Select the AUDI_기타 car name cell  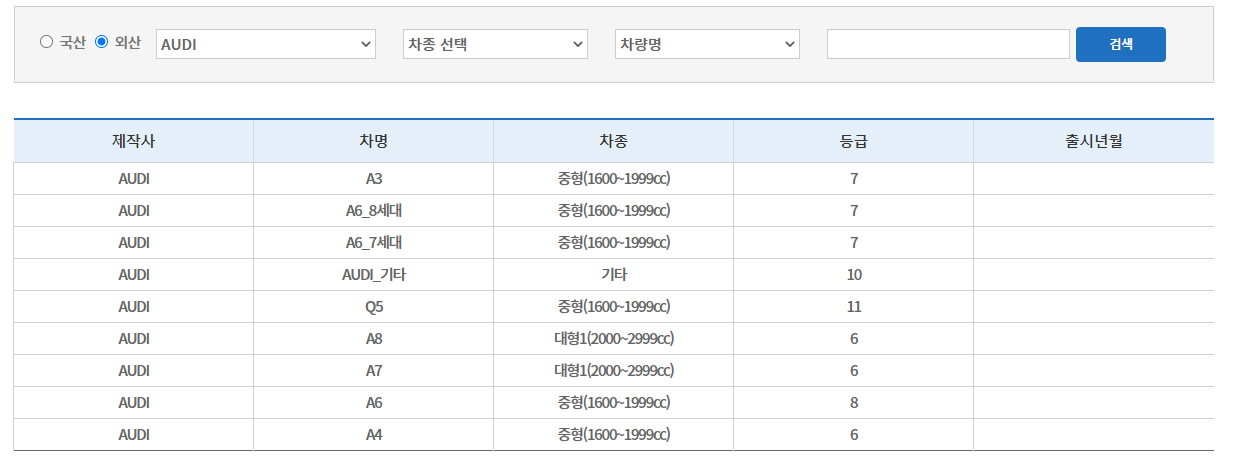(373, 275)
